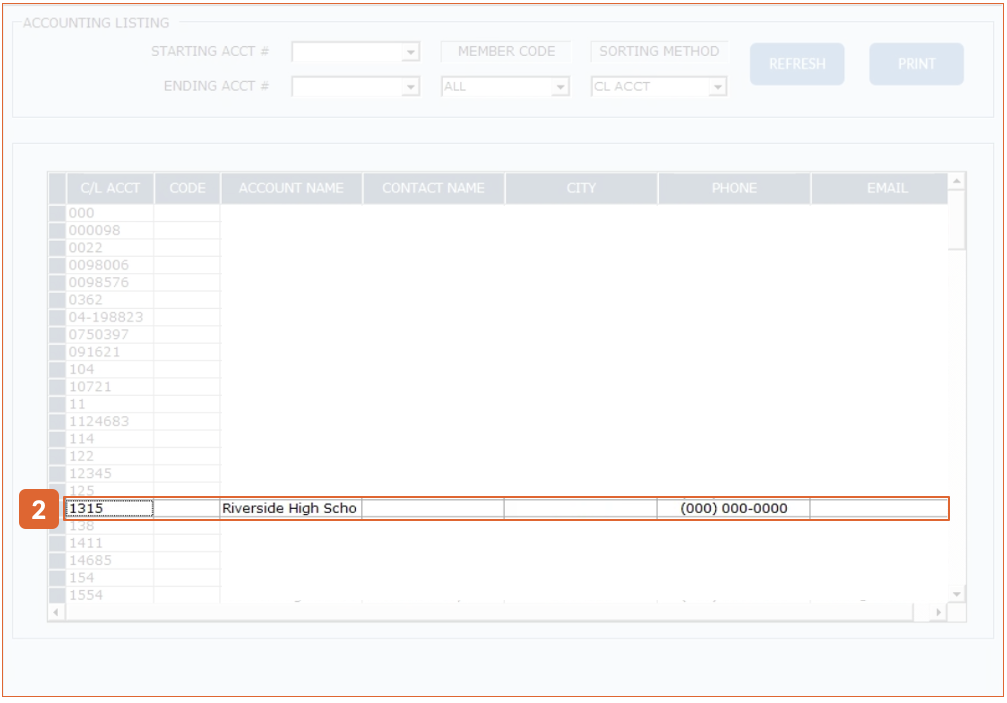This screenshot has height=703, width=1007.
Task: Click the CITY column header
Action: [x=581, y=188]
